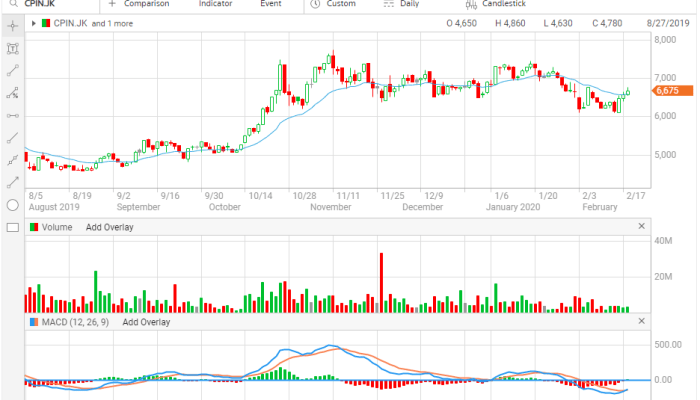700x400 pixels.
Task: Click the Volume red-green color swatch
Action: [x=34, y=227]
